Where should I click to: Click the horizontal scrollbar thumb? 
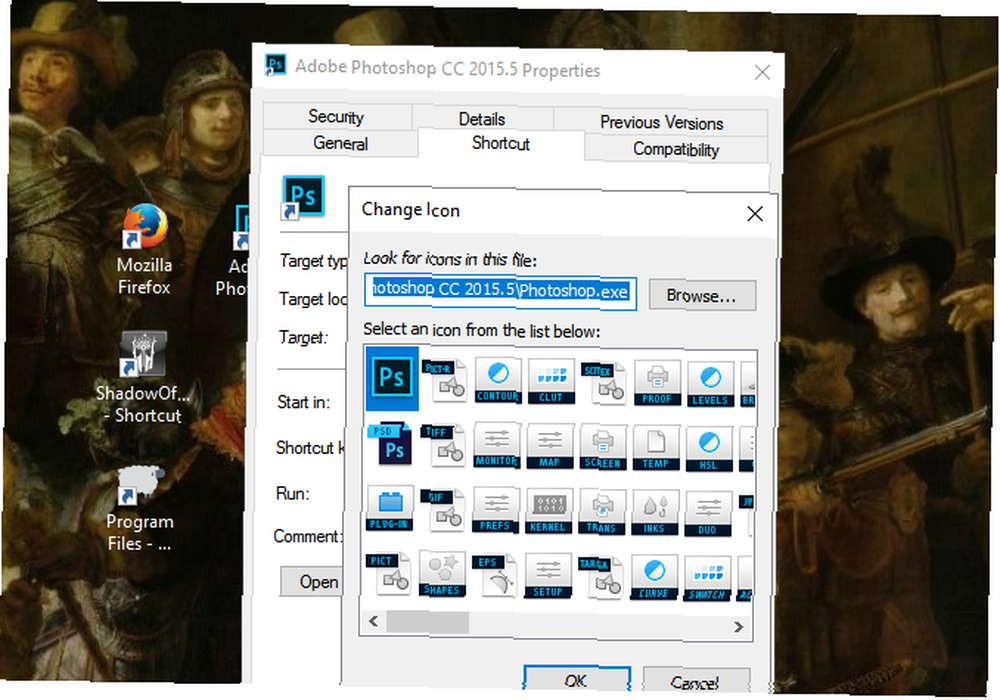pos(427,622)
